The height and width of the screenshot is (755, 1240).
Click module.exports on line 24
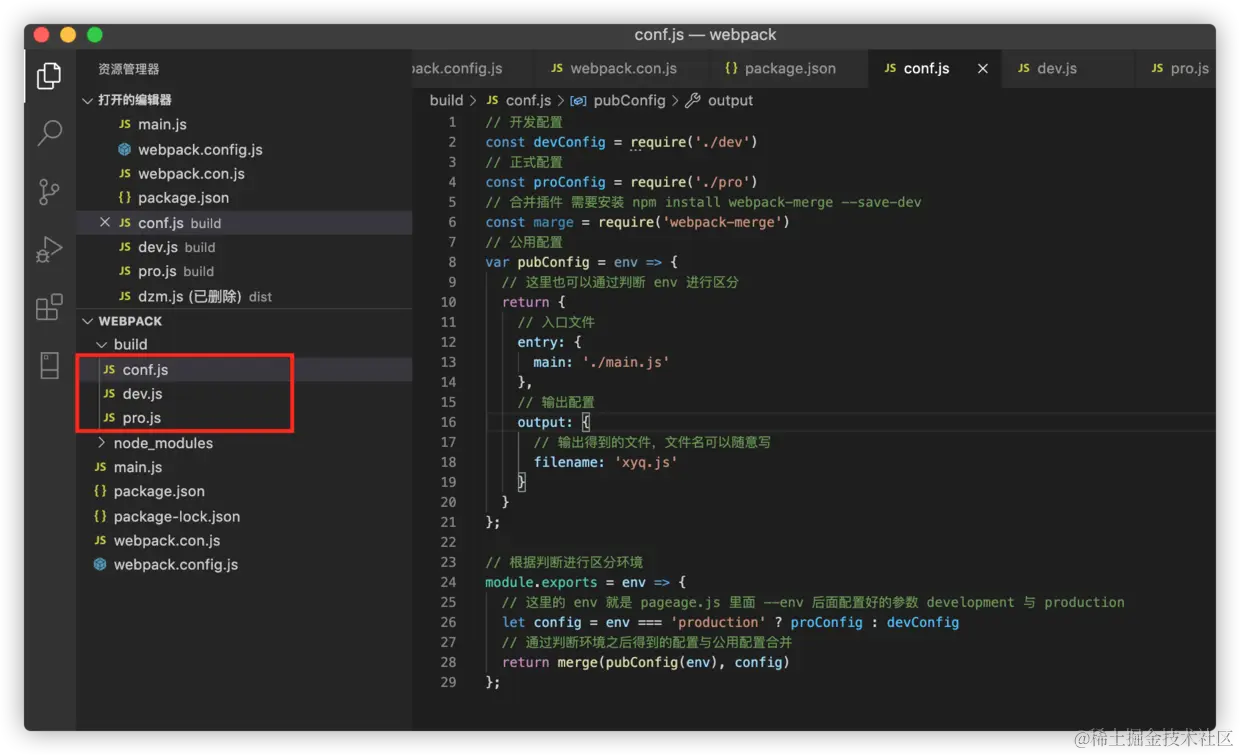coord(541,582)
